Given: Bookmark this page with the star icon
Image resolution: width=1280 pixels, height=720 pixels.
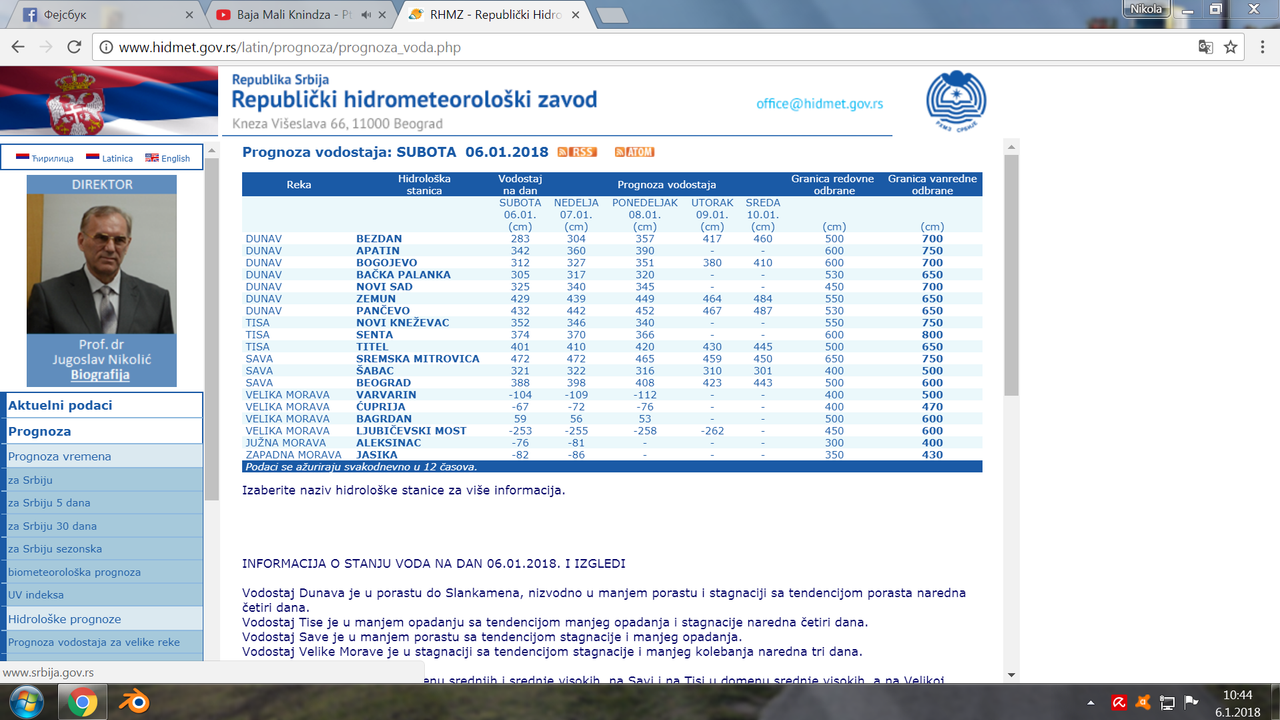Looking at the screenshot, I should (1231, 47).
